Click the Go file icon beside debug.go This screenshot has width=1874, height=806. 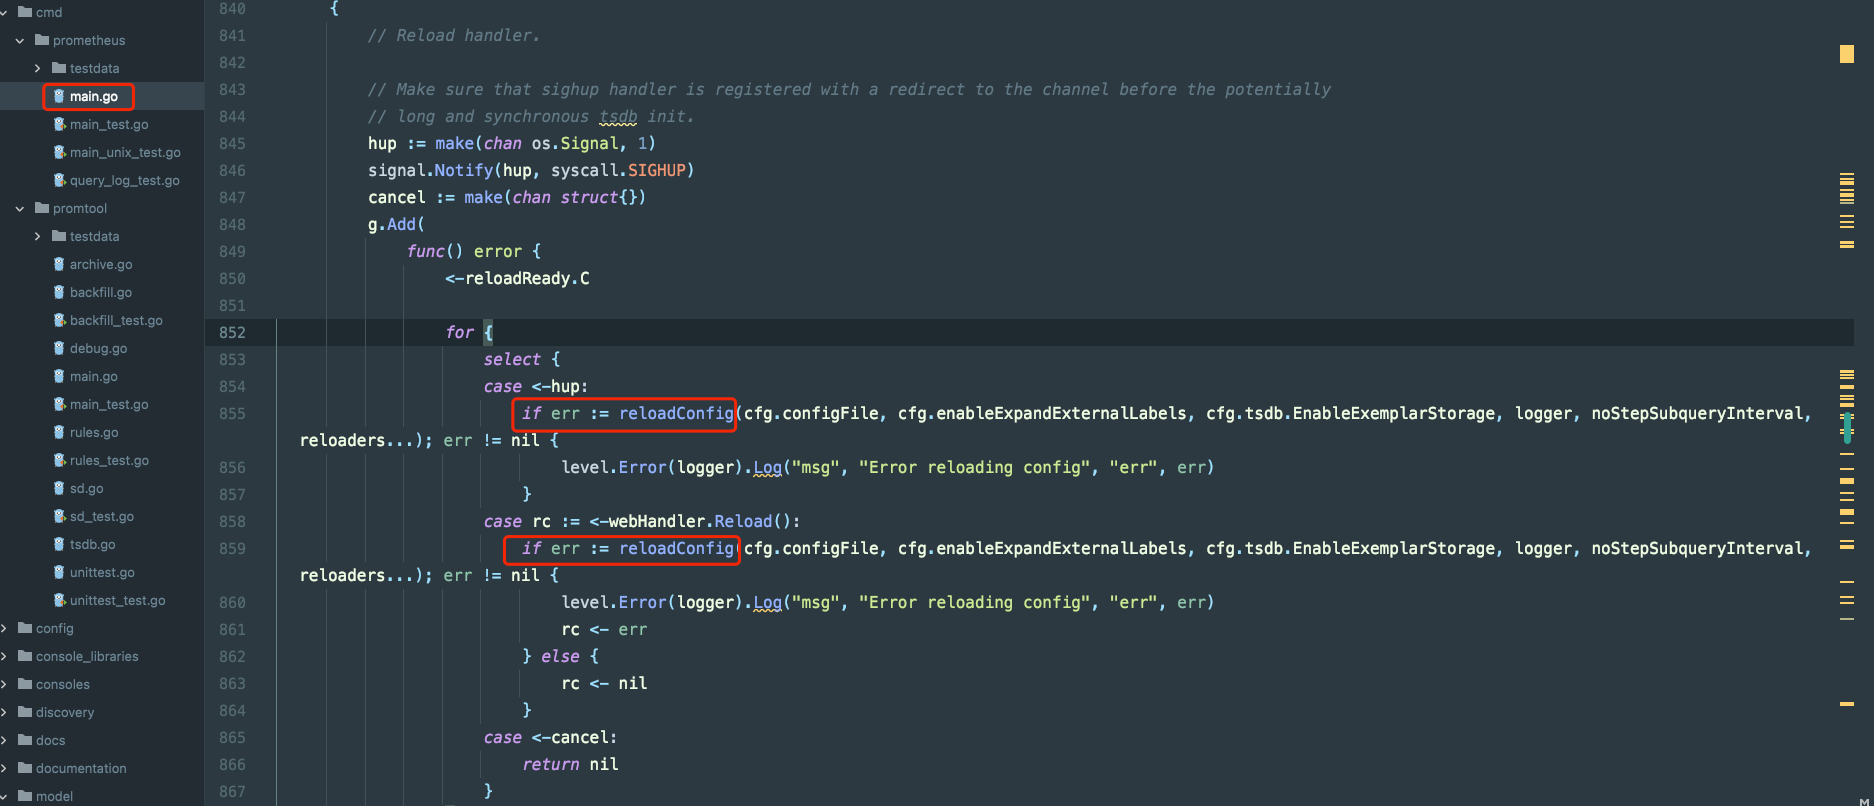pos(59,348)
